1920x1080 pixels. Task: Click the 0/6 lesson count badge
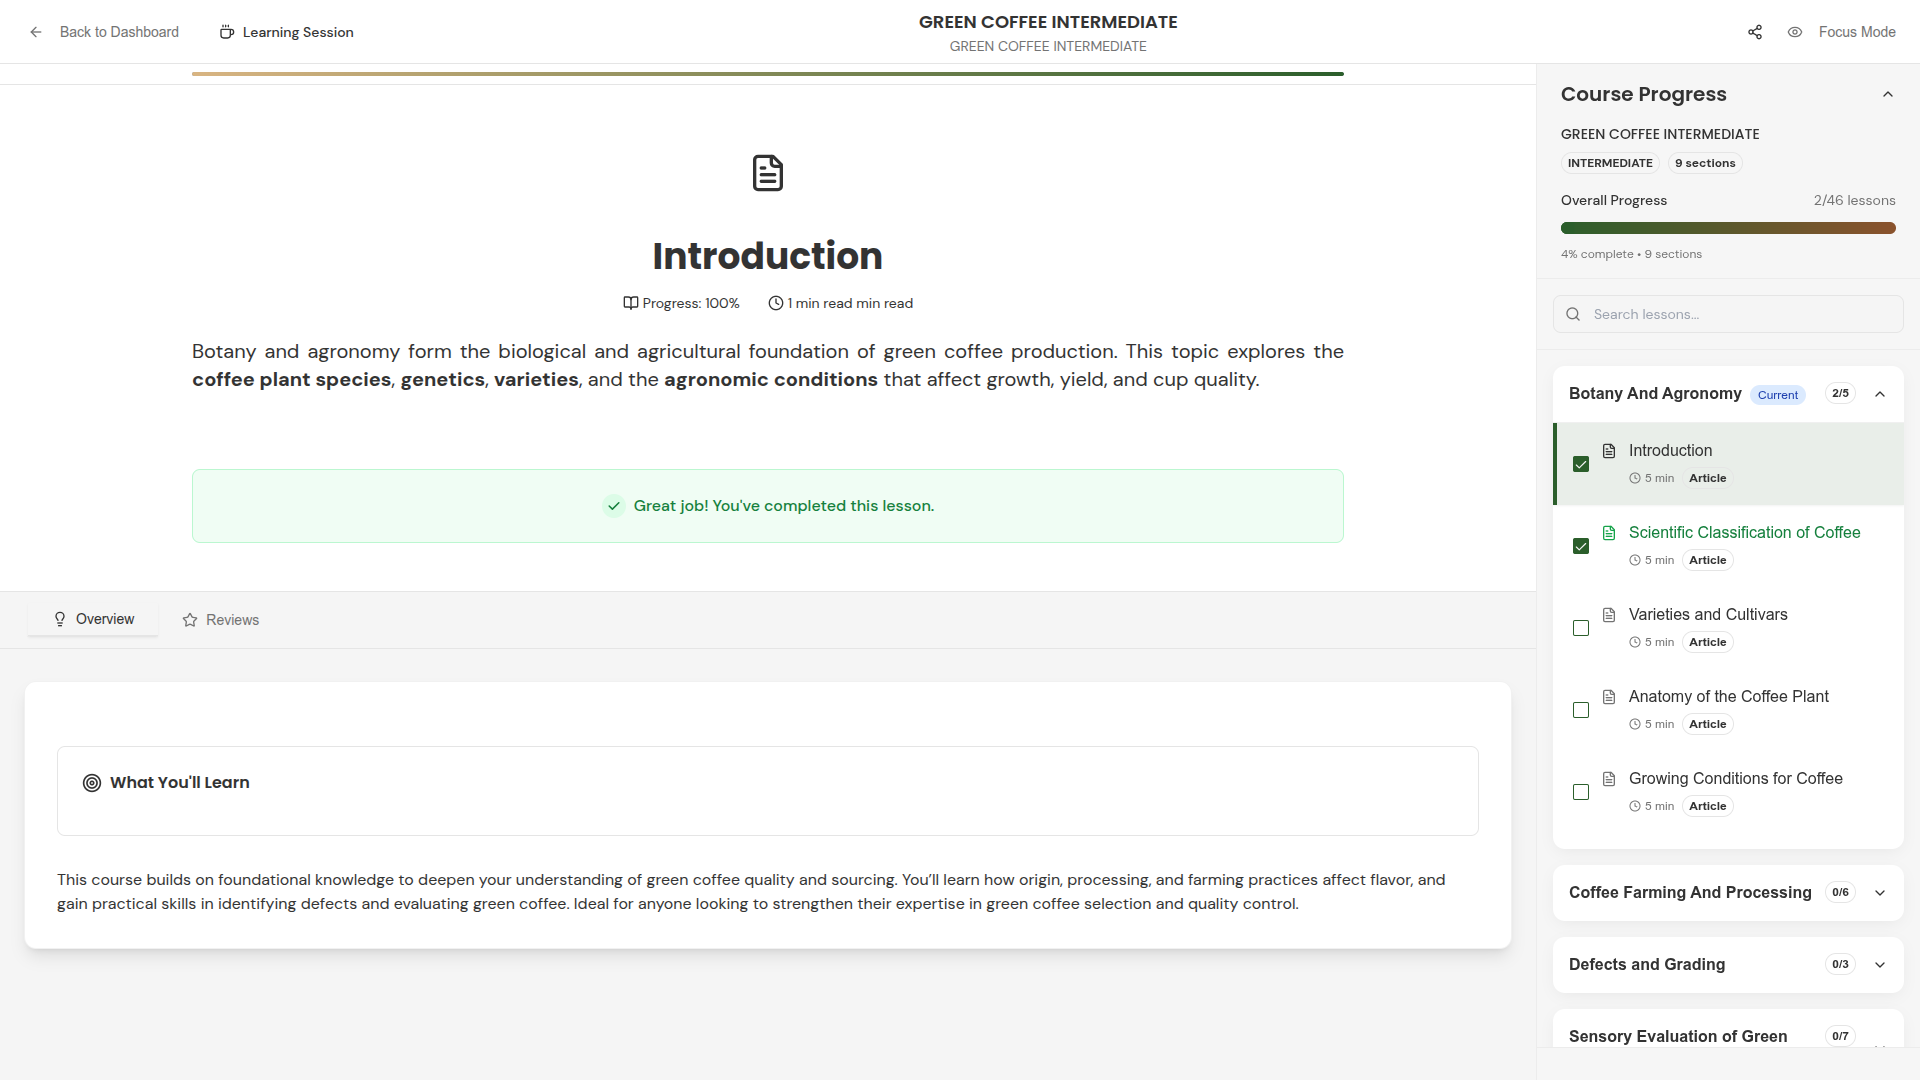[x=1840, y=893]
